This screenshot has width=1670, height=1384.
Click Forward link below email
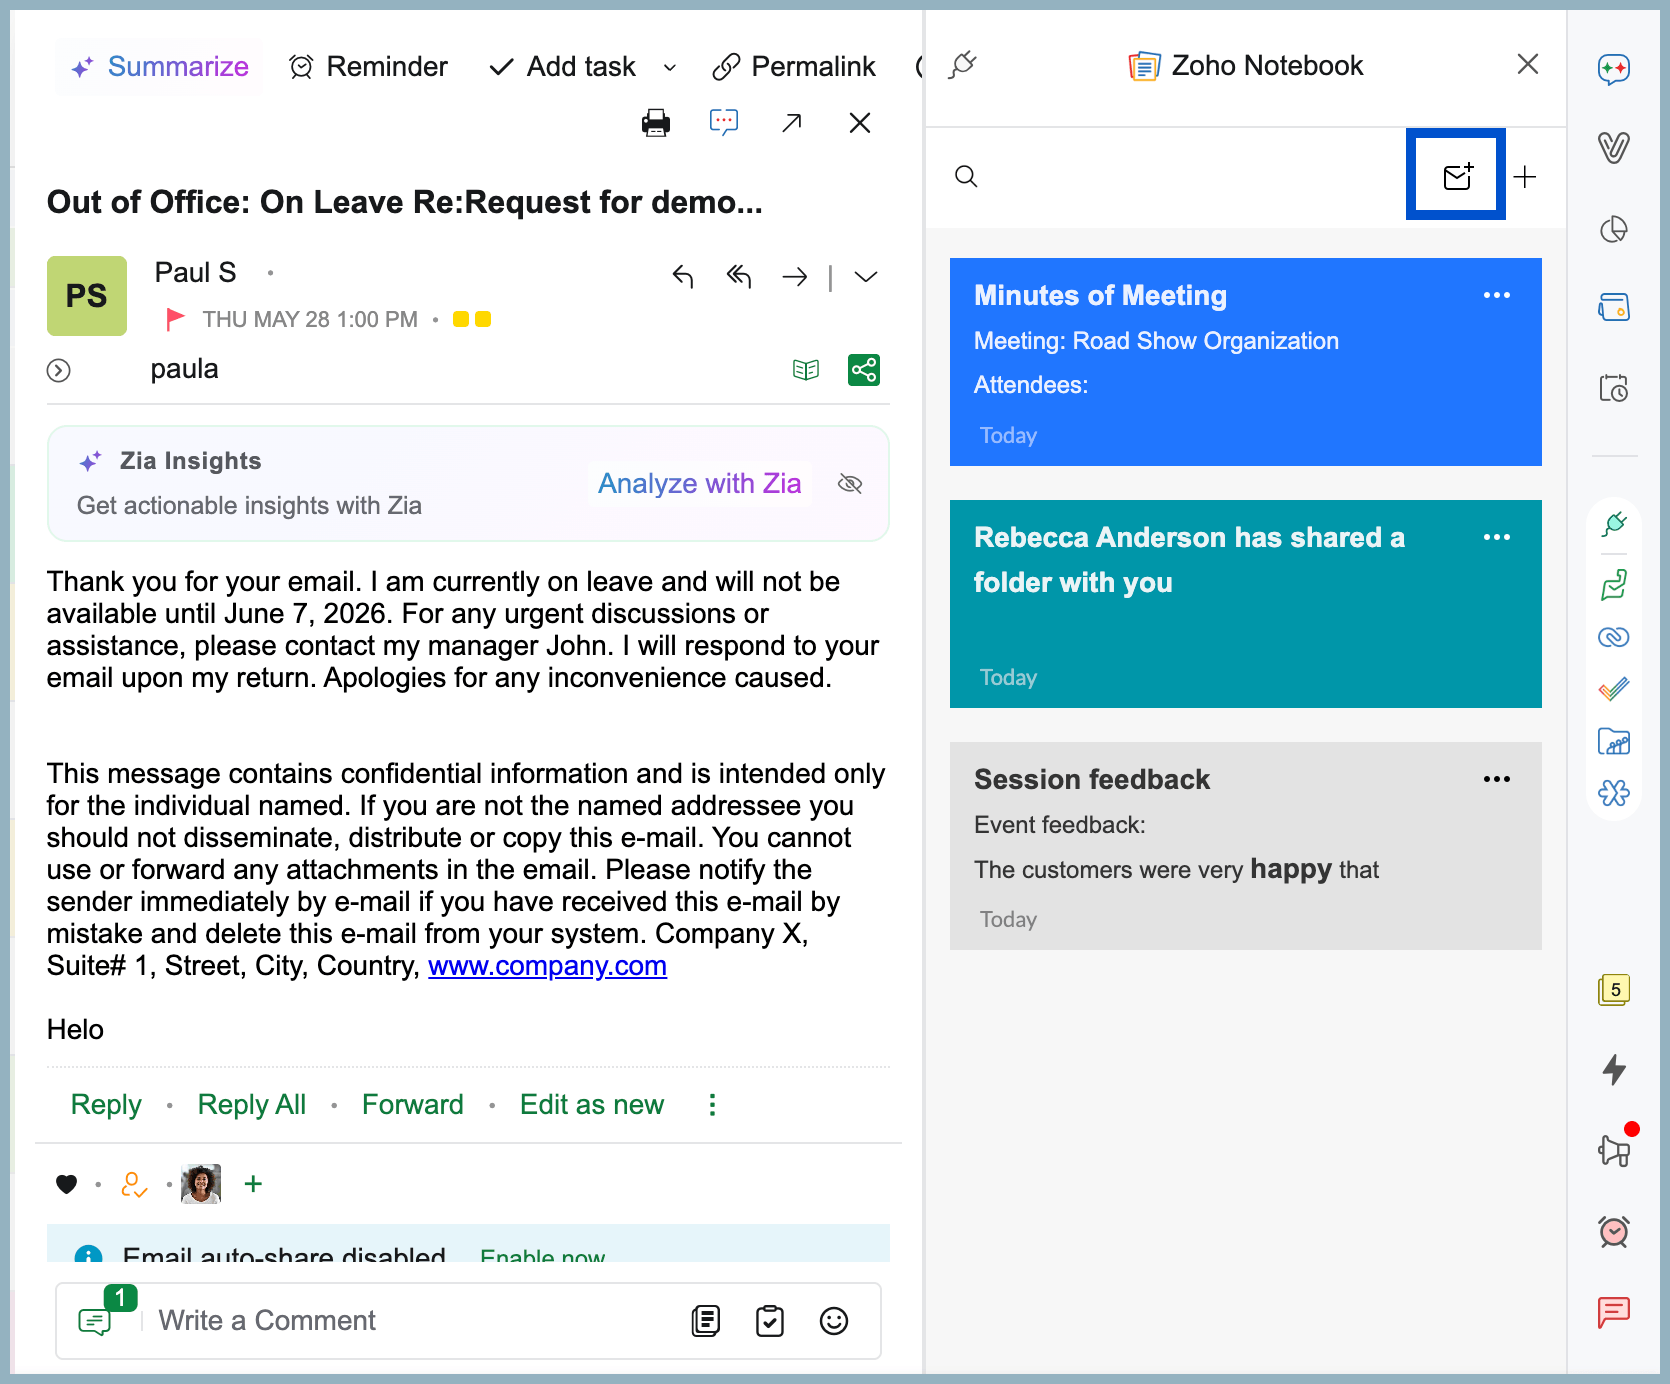tap(413, 1105)
